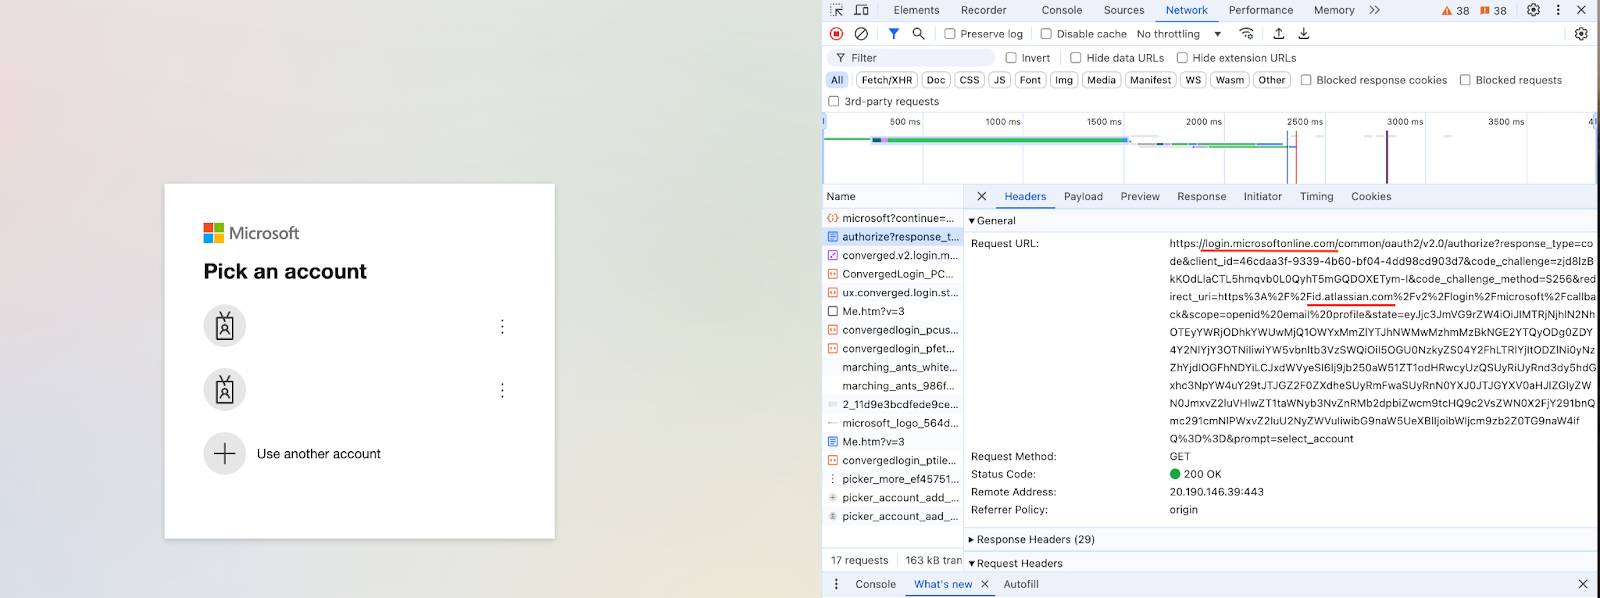Activate the inspect element picker icon
Screen dimensions: 1600x598
pos(836,10)
